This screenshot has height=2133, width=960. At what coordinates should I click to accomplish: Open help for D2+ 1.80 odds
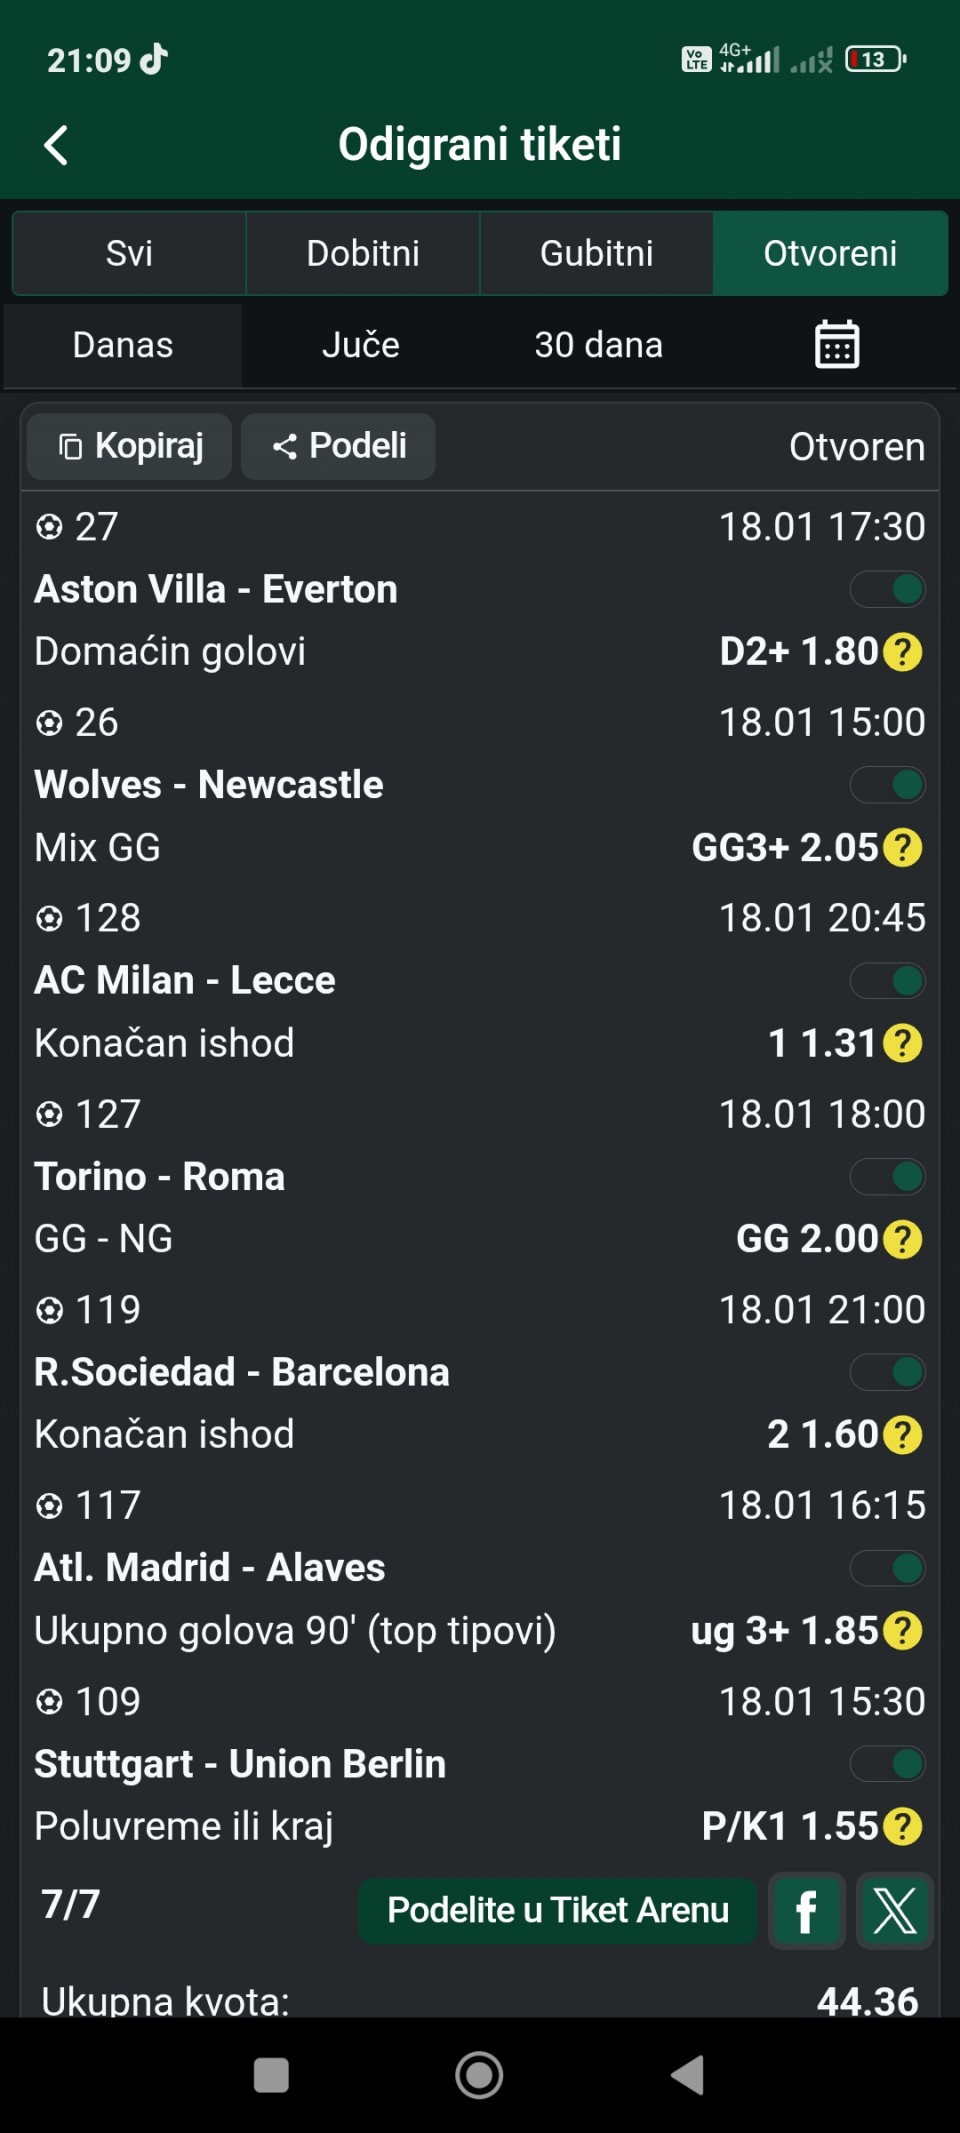point(903,652)
